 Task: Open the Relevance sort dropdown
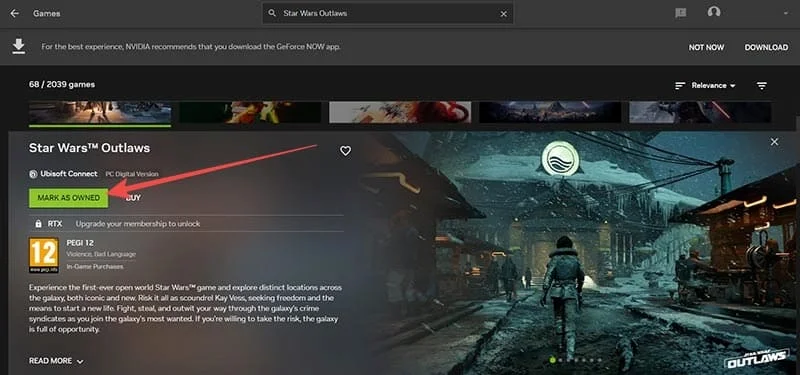pos(713,86)
